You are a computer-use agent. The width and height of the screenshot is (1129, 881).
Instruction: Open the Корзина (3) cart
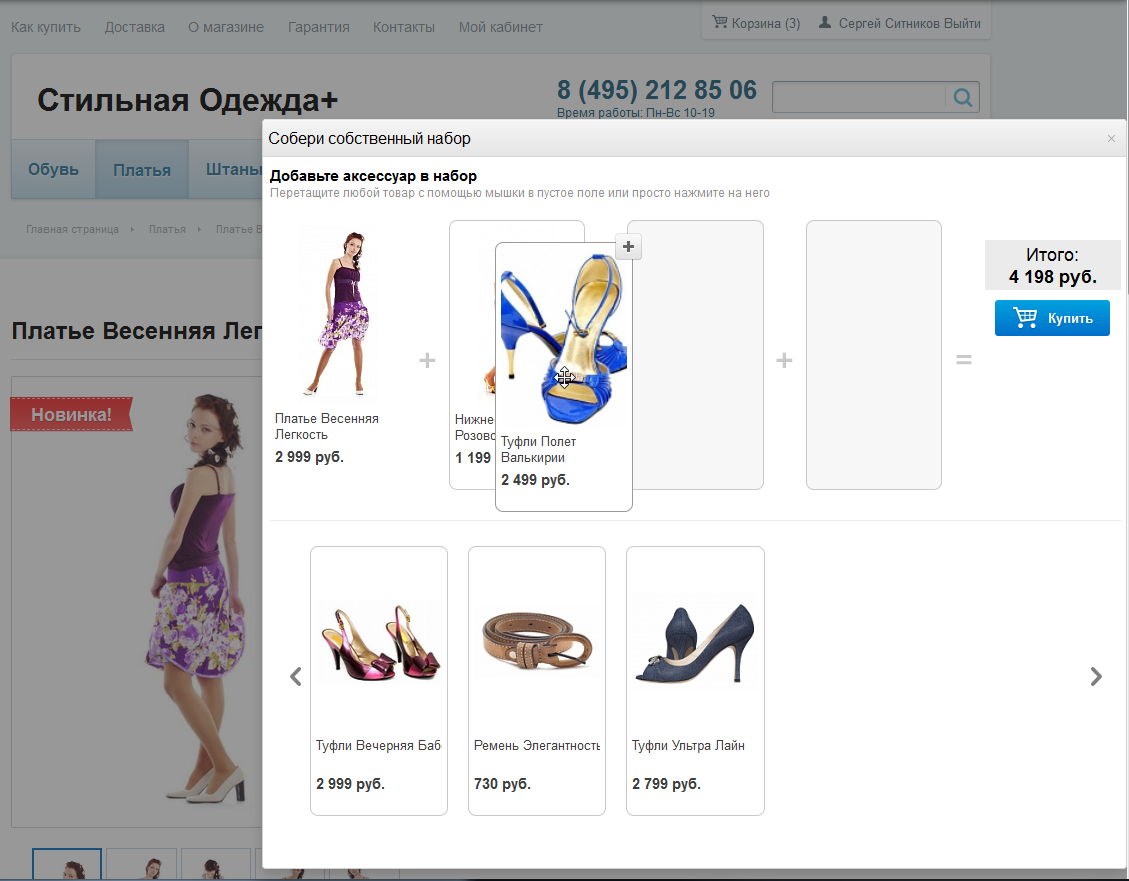[x=756, y=23]
